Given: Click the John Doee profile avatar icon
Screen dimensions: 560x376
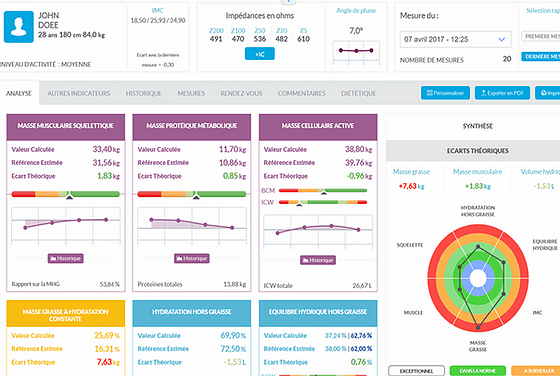Looking at the screenshot, I should pos(19,27).
